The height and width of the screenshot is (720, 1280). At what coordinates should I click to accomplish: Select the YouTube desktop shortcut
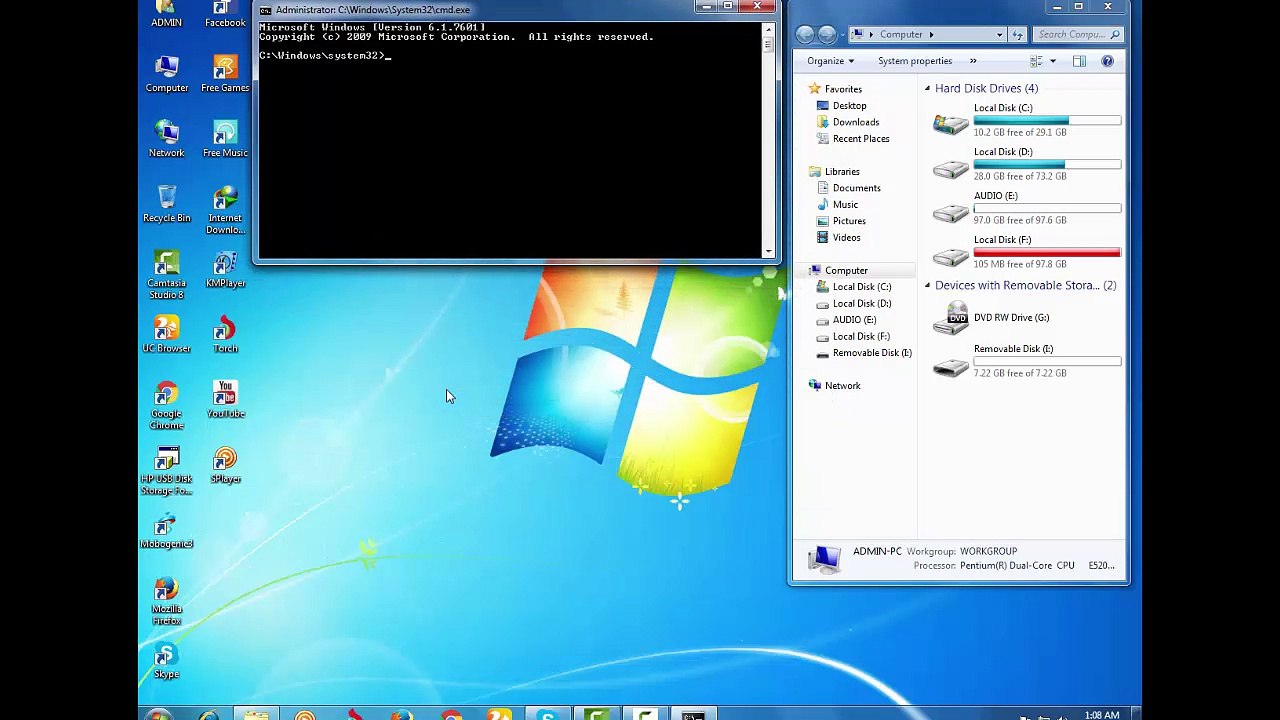coord(225,399)
